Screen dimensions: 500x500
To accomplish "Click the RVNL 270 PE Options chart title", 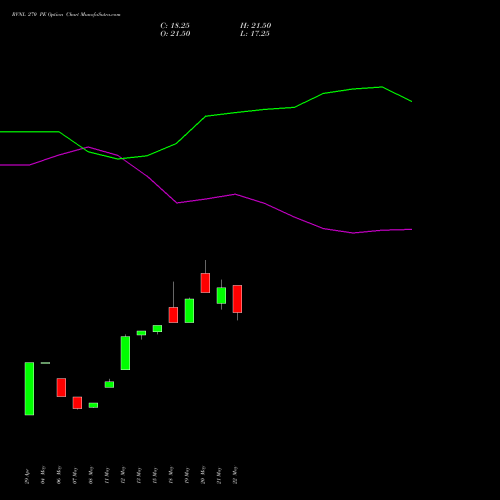I will pyautogui.click(x=66, y=15).
